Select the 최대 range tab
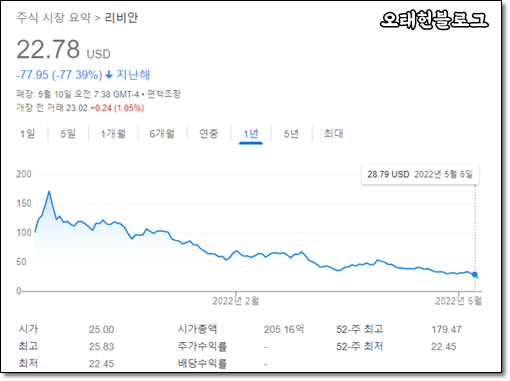This screenshot has height=381, width=510. 333,134
